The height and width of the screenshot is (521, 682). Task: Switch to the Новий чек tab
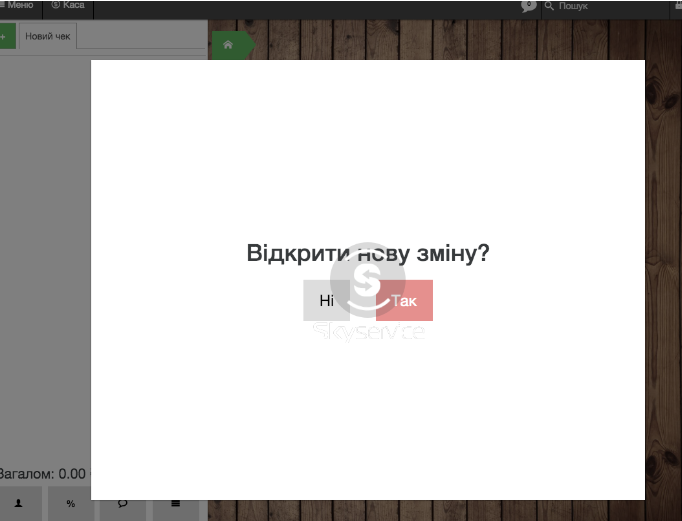pyautogui.click(x=47, y=37)
